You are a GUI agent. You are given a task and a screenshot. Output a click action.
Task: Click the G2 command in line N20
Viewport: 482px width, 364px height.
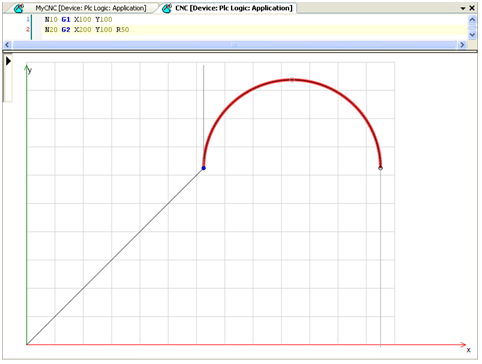[66, 30]
